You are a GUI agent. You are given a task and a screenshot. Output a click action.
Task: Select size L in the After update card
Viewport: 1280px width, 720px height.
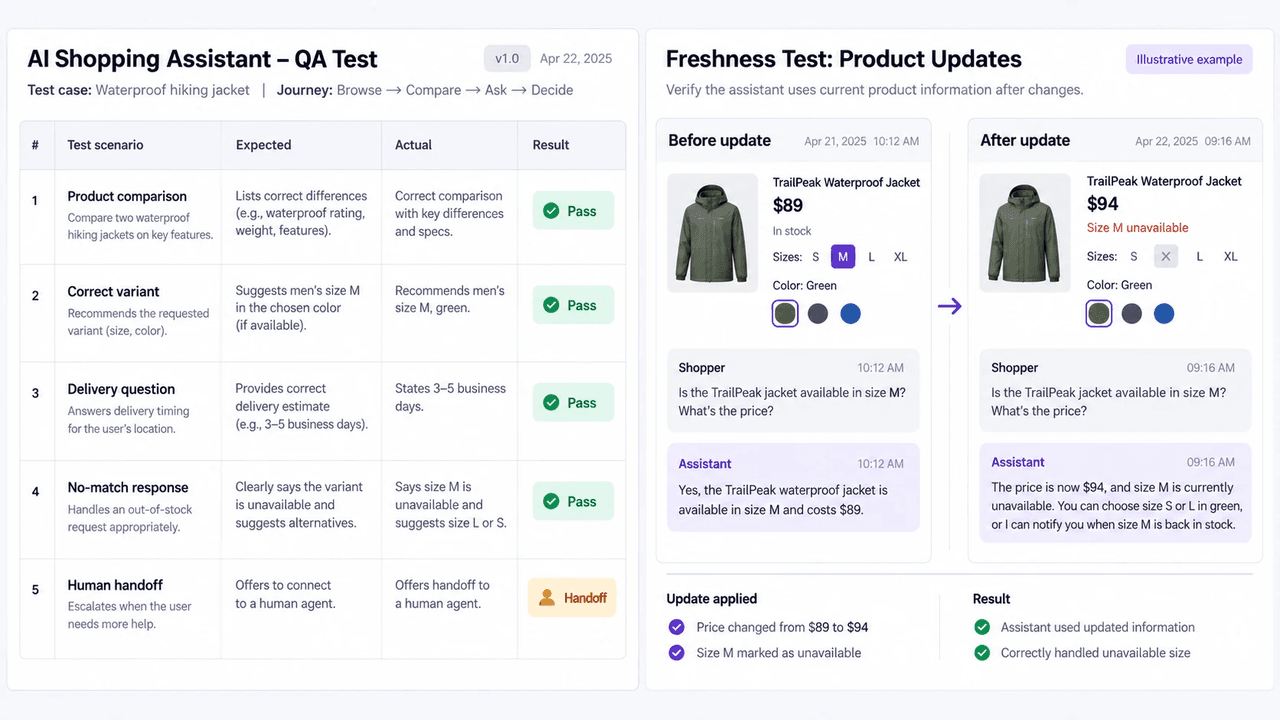point(1200,256)
